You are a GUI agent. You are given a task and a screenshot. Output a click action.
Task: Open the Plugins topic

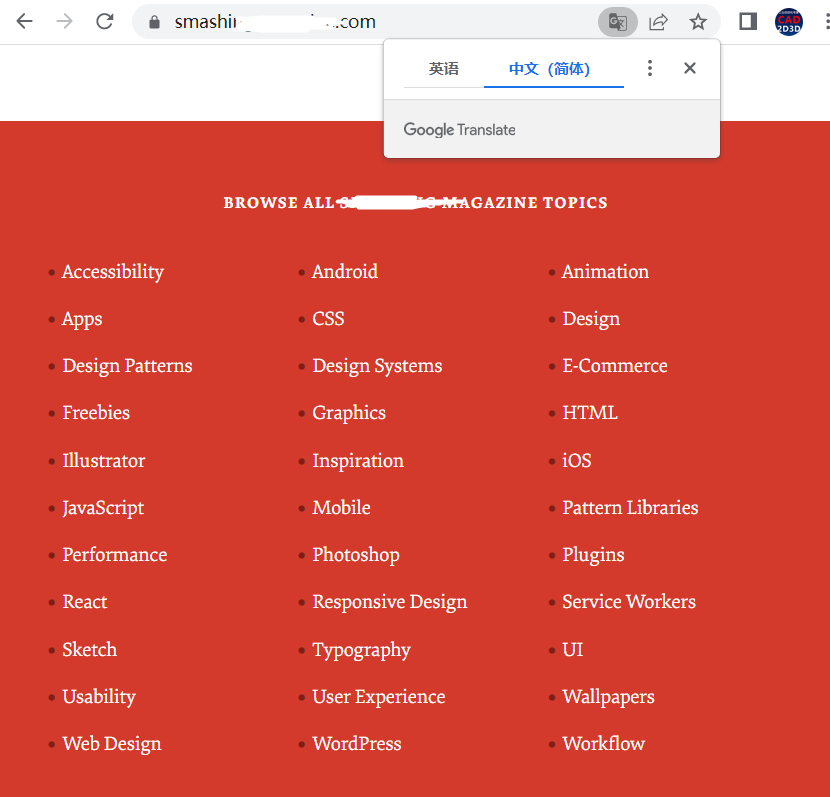593,556
